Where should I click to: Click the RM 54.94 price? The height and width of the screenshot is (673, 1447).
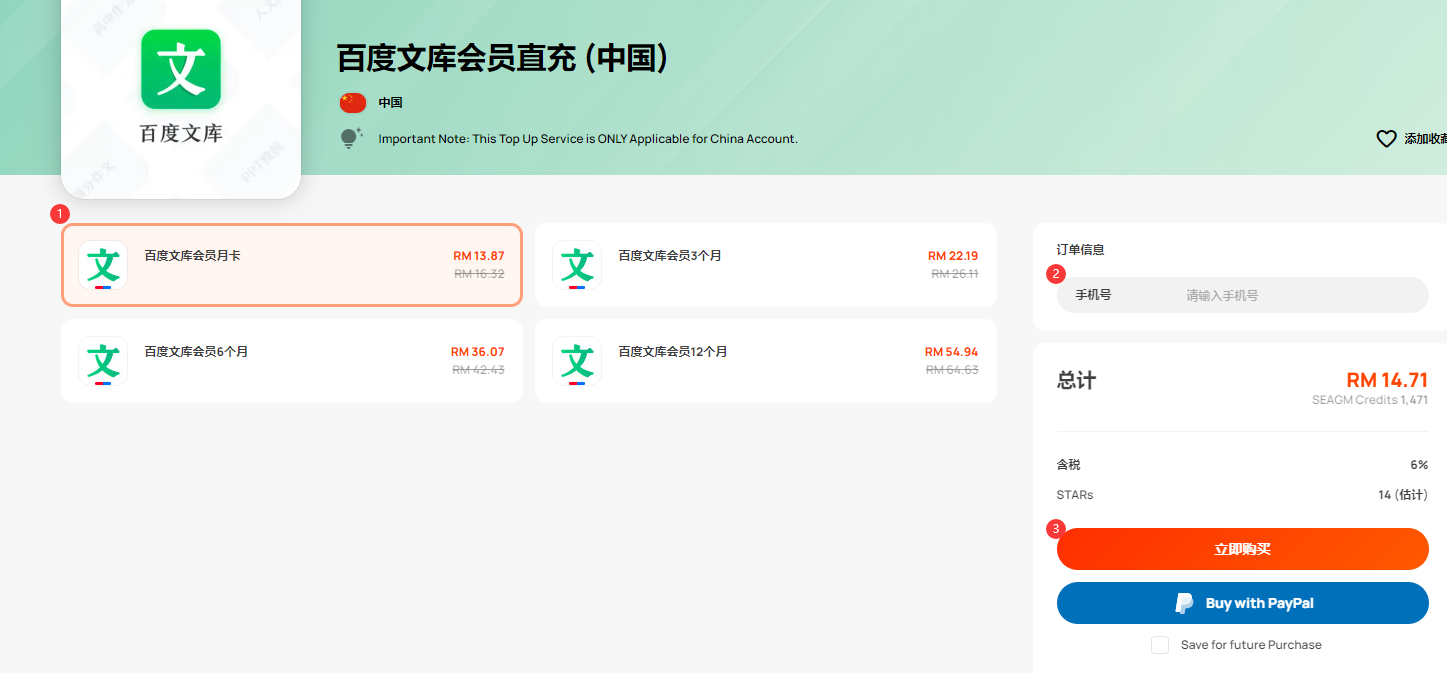(952, 352)
